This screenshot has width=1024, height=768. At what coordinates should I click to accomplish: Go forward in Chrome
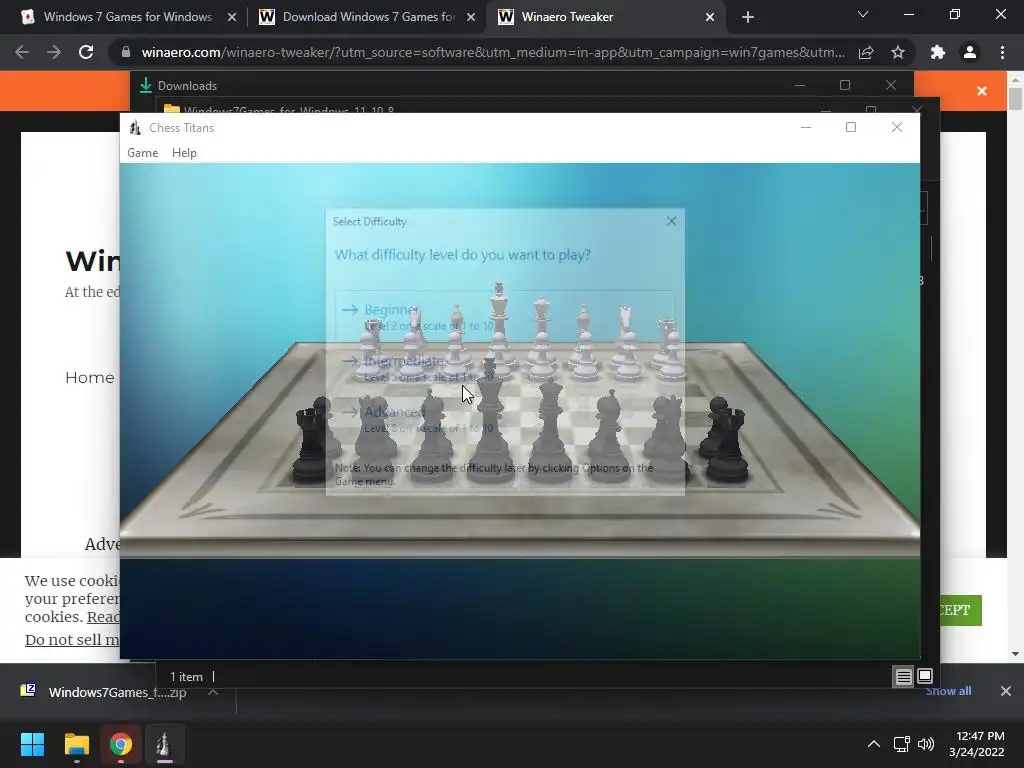tap(54, 52)
